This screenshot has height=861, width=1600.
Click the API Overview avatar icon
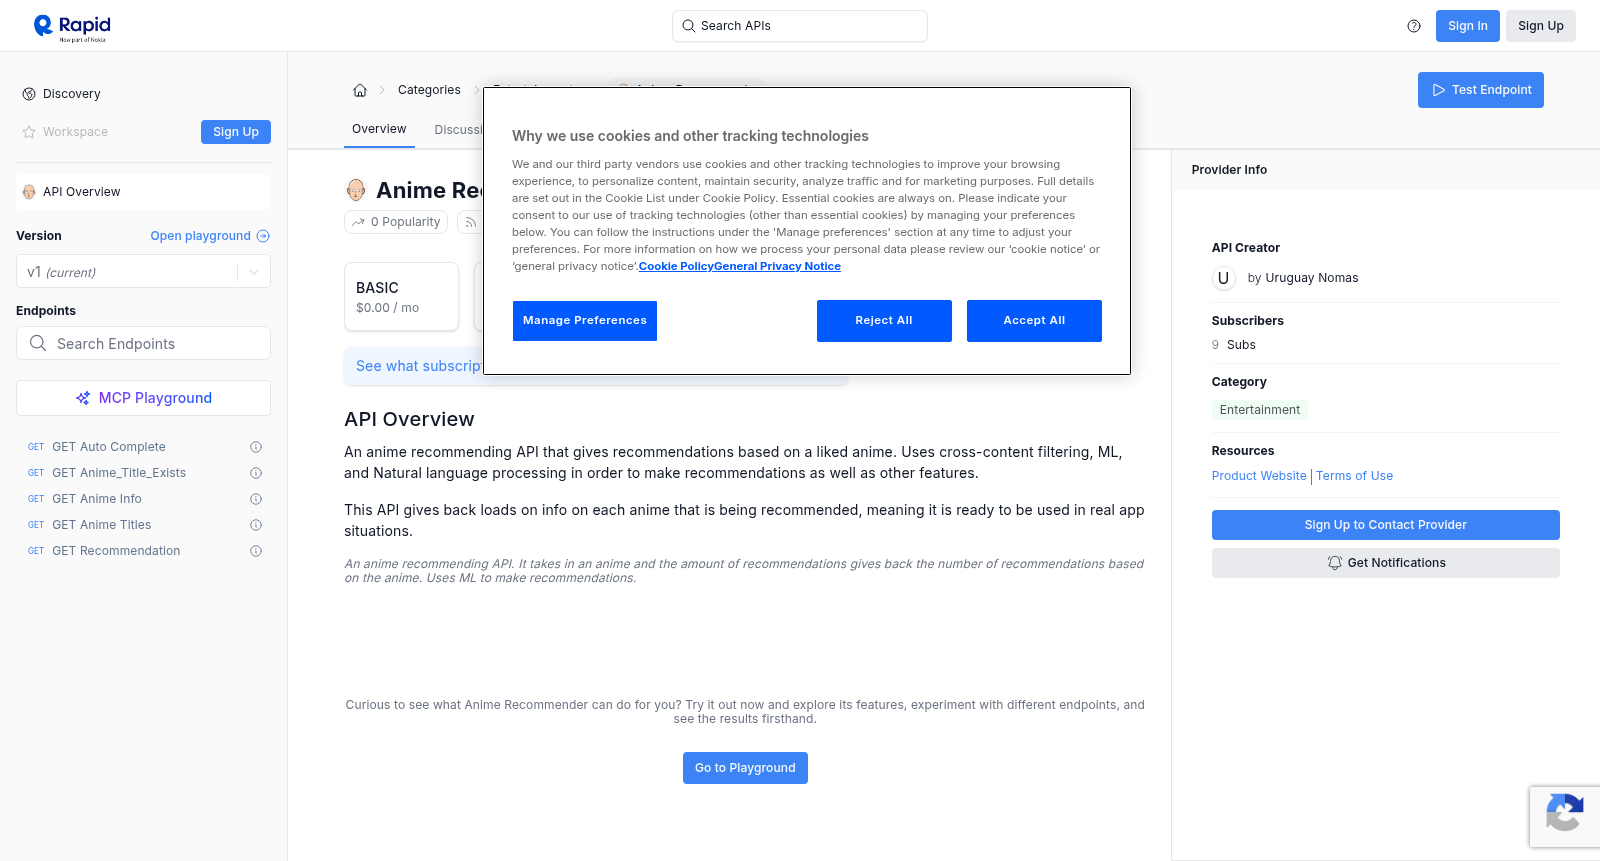29,192
